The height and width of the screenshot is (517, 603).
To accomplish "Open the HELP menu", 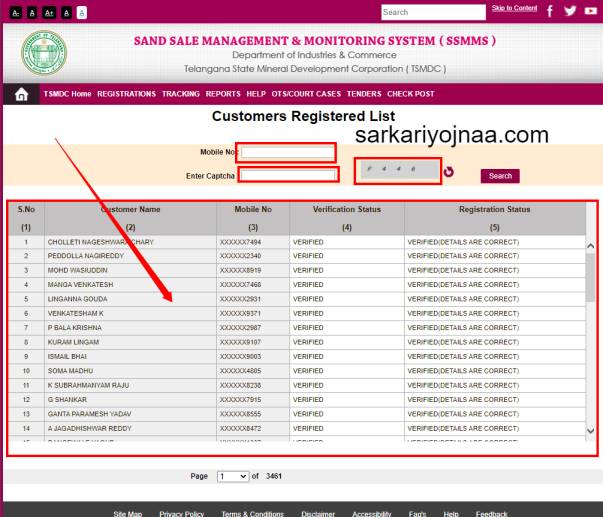I will click(x=256, y=94).
